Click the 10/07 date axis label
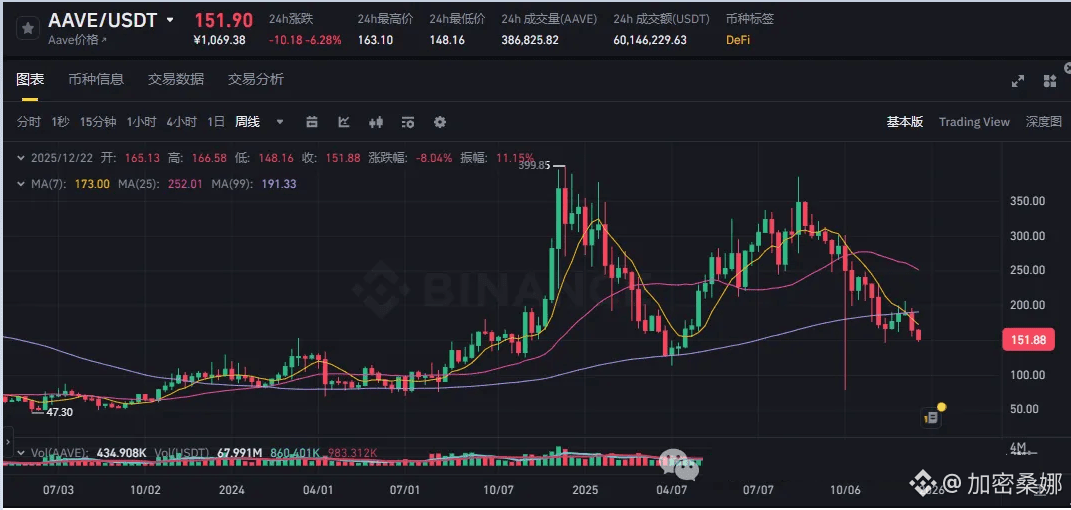The width and height of the screenshot is (1071, 510). point(498,490)
